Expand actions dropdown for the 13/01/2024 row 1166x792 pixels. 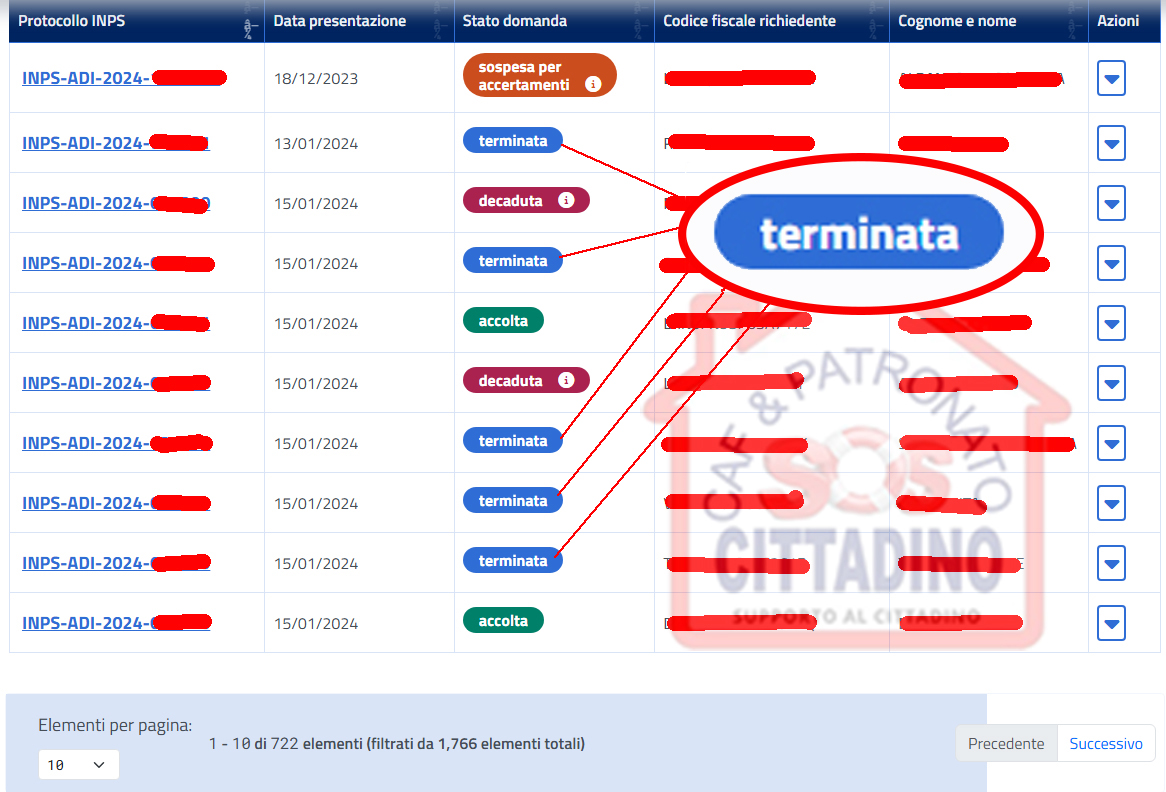point(1111,143)
